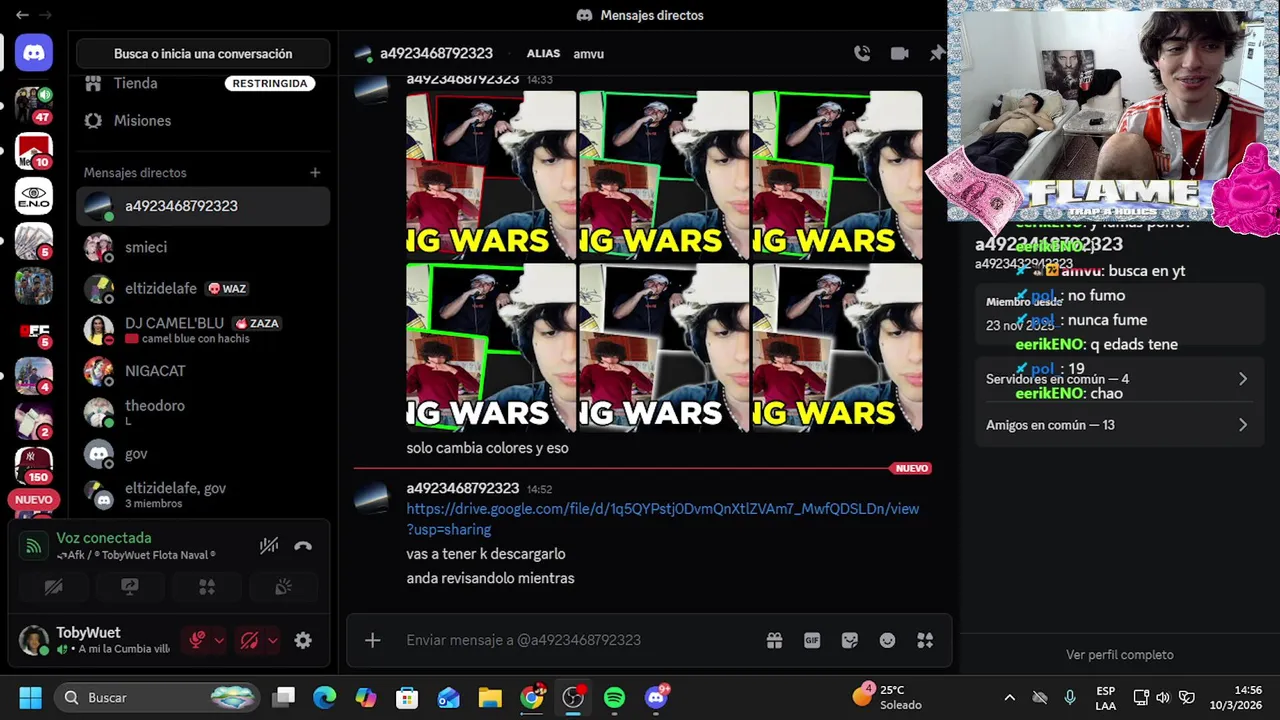Open the sticker picker
The width and height of the screenshot is (1280, 720).
tap(850, 640)
